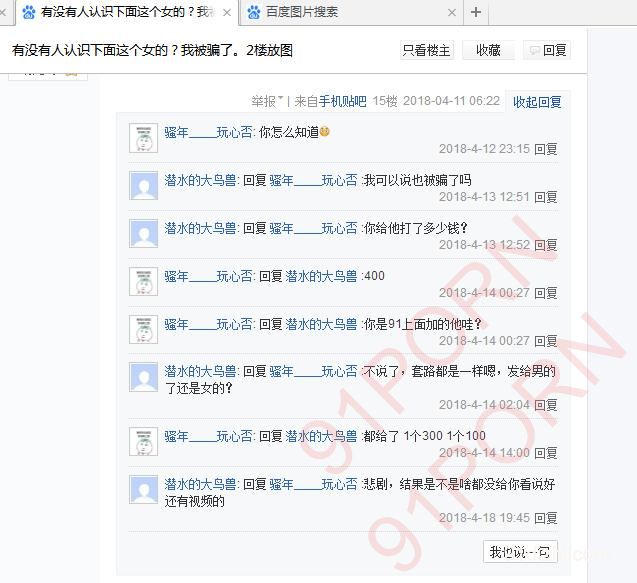Click 回复 next to 2018-4-18 19:45
Screen dimensions: 637x583
click(546, 518)
